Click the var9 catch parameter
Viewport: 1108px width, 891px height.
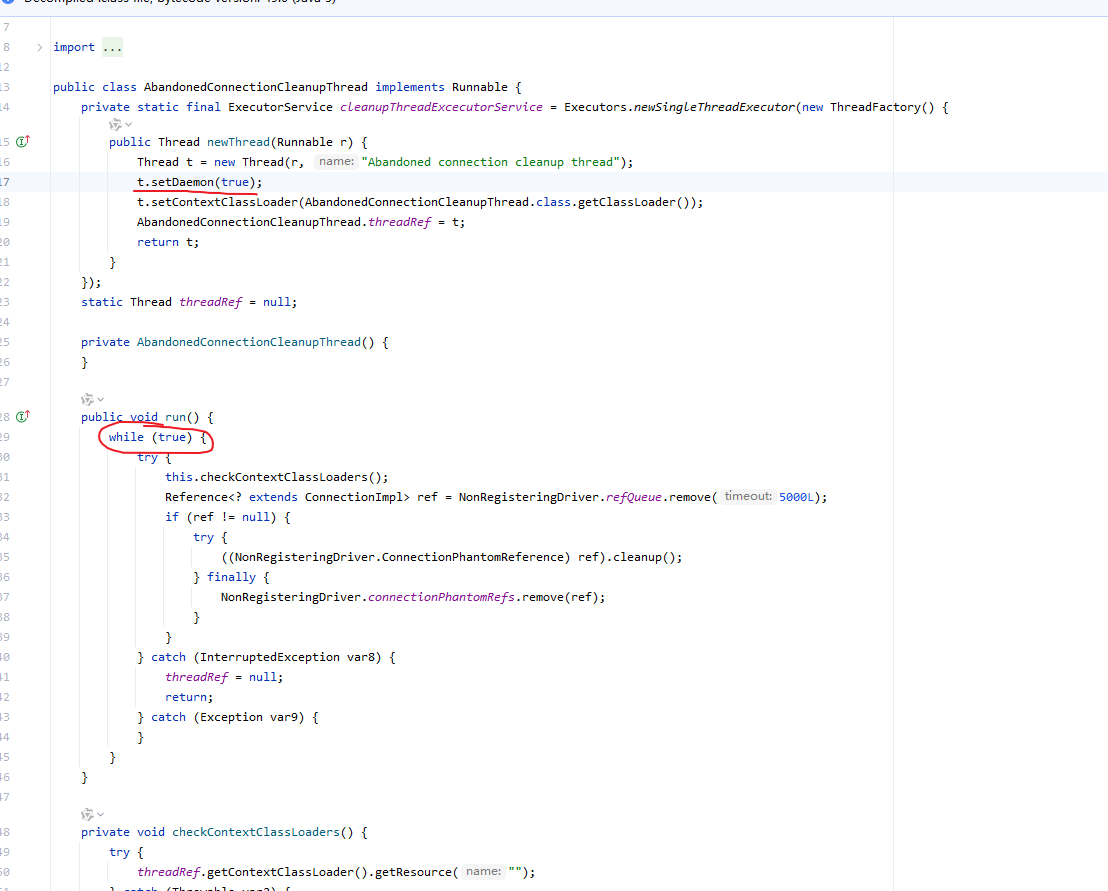pyautogui.click(x=284, y=717)
